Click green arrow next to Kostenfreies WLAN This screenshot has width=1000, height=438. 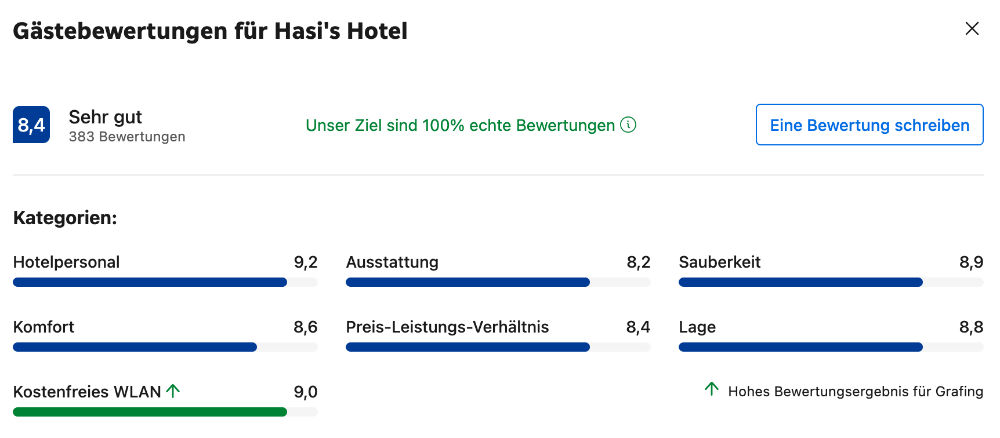click(173, 391)
